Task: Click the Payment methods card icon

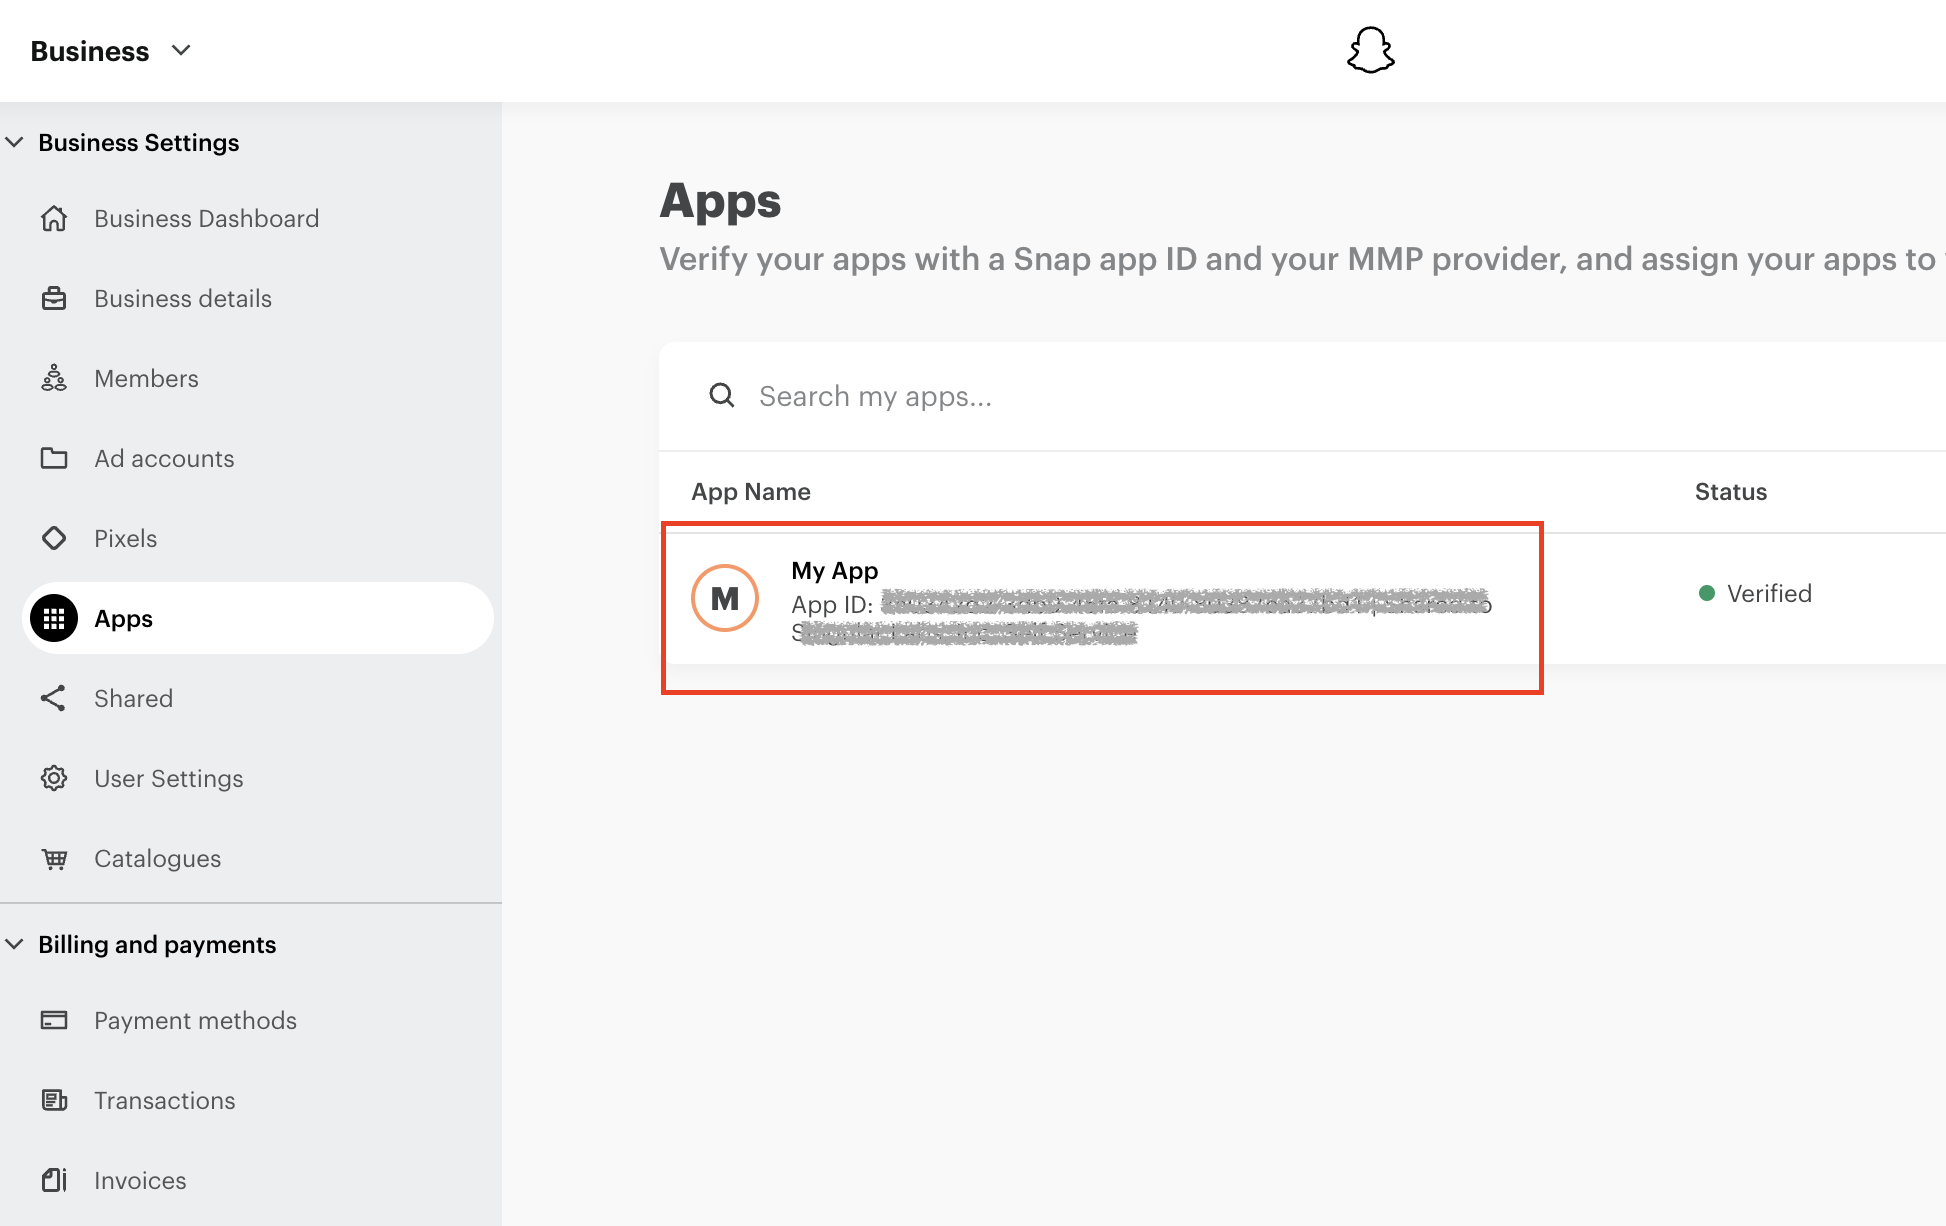Action: (54, 1020)
